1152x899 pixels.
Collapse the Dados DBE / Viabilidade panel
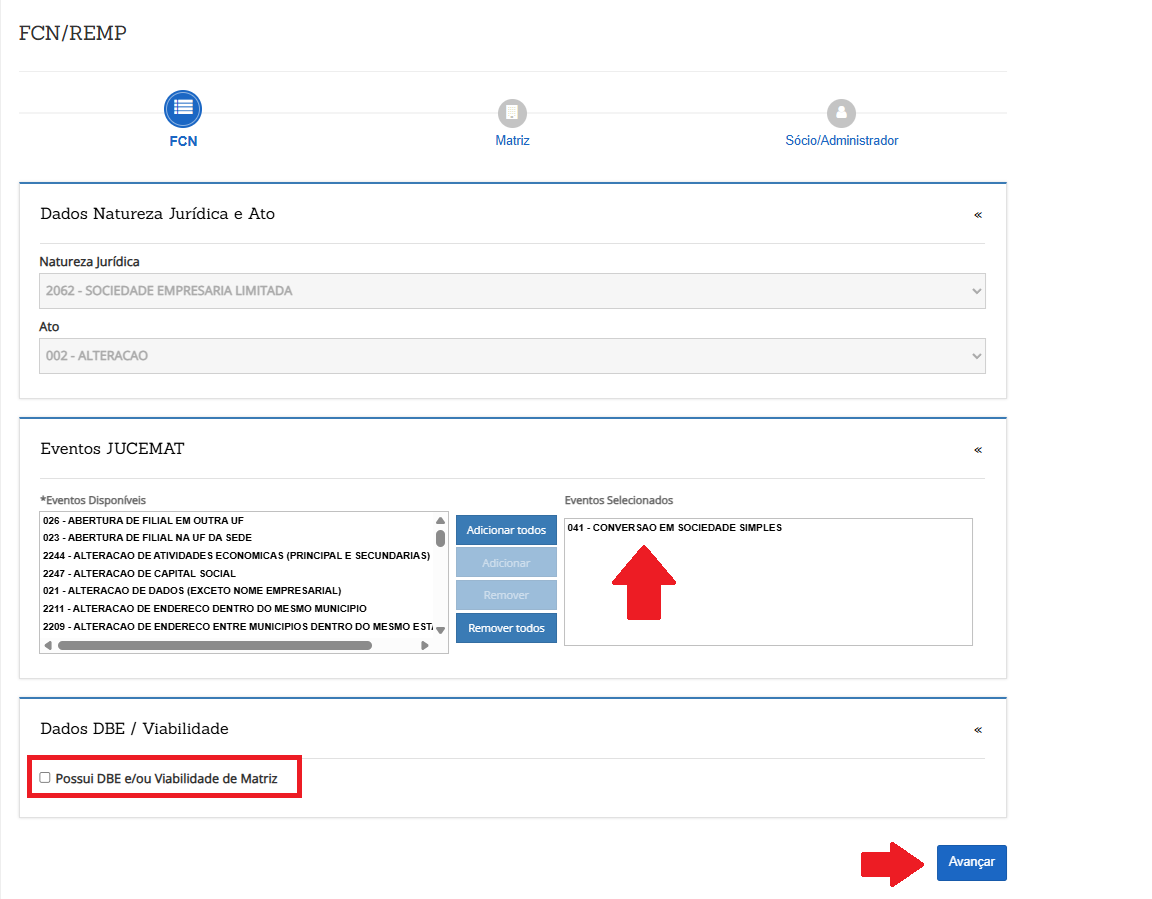pyautogui.click(x=977, y=730)
